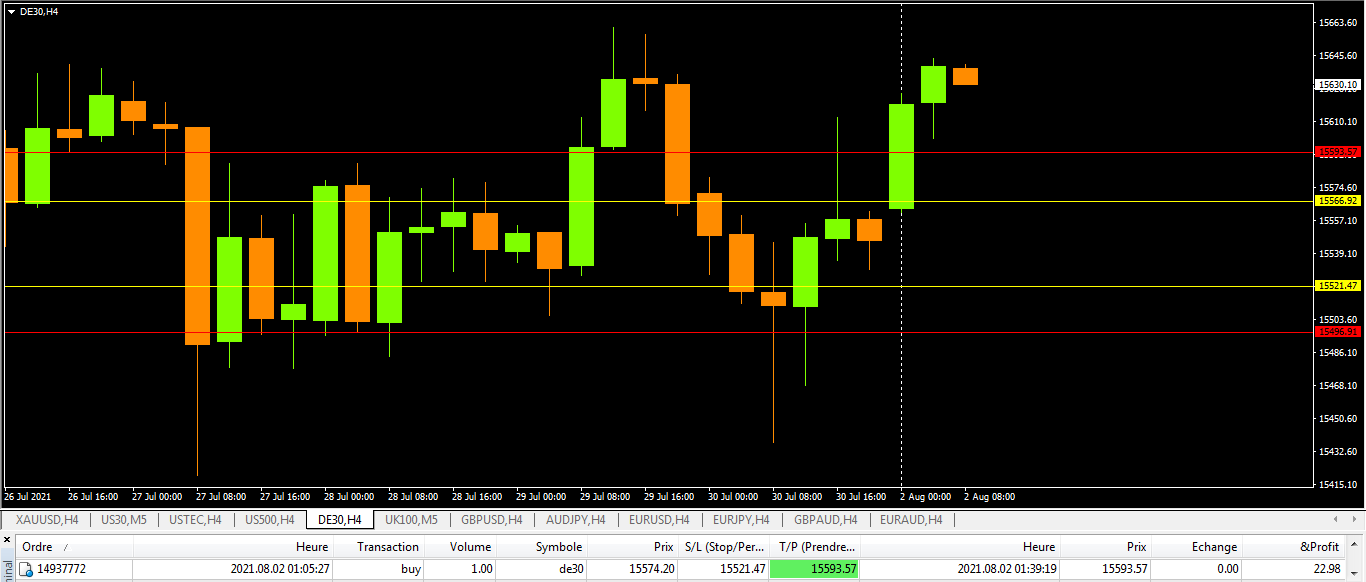The image size is (1366, 582).
Task: Click the red 15496.91 level label
Action: [x=1339, y=331]
